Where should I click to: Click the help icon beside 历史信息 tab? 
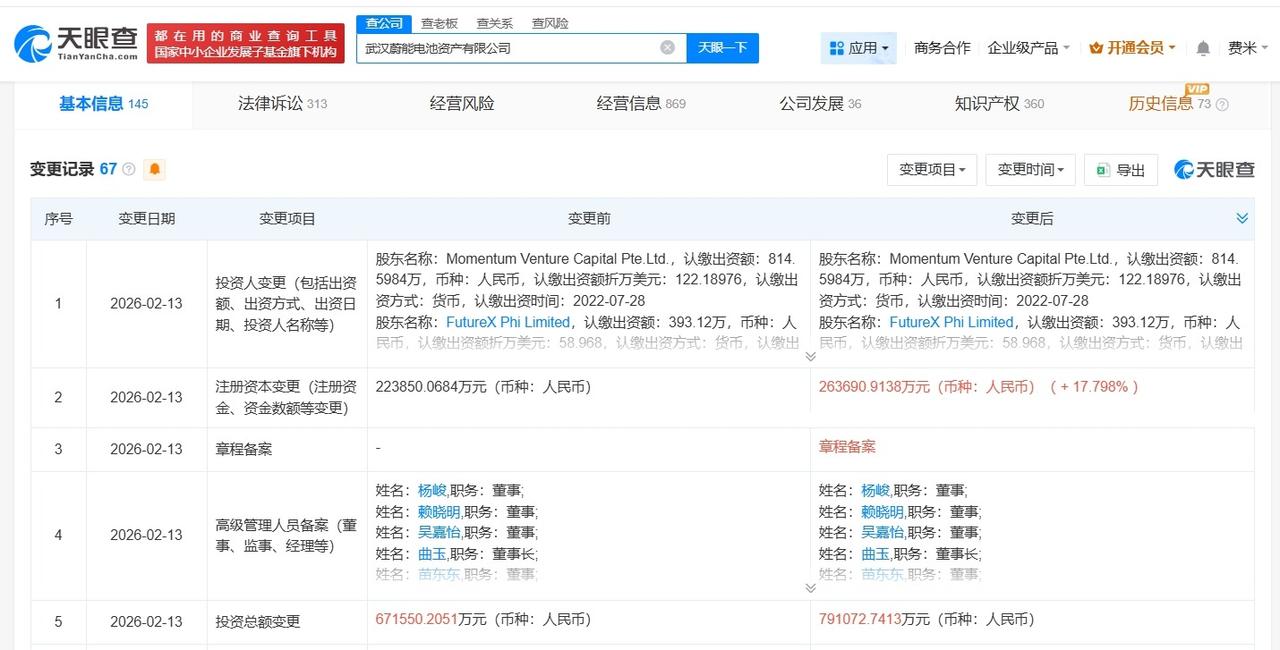click(x=1222, y=104)
